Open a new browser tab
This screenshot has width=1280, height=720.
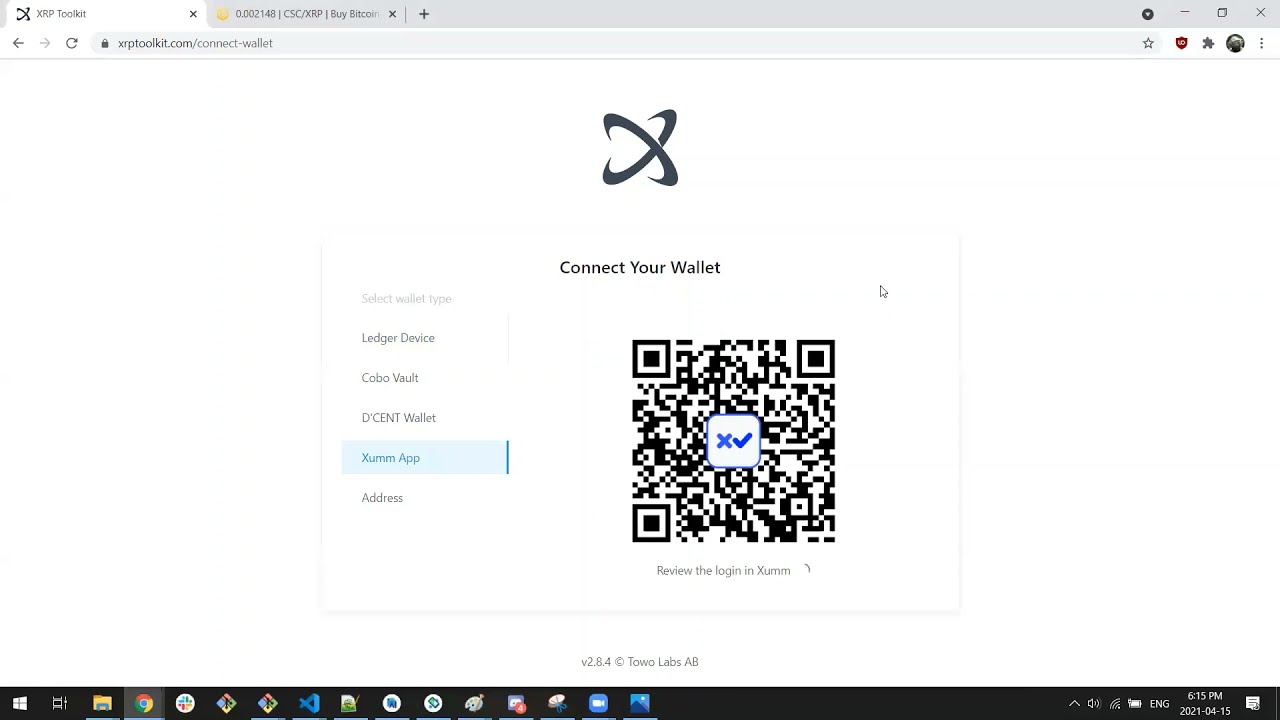click(x=424, y=14)
